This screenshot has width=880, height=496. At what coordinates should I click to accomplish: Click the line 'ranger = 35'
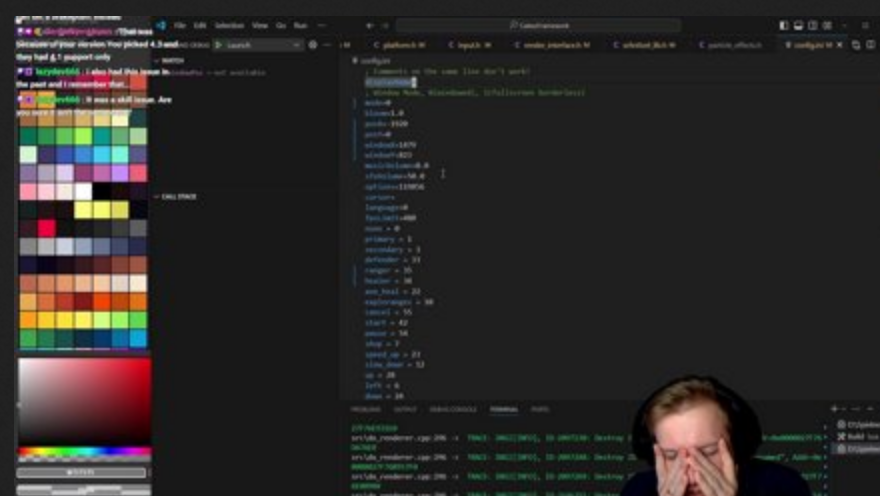pos(388,270)
